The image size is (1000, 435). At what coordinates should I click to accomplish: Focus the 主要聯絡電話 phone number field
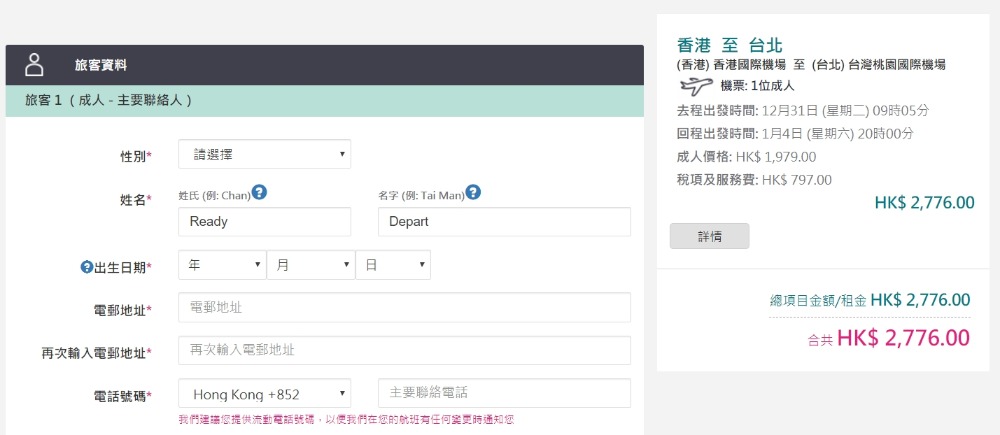coord(504,393)
